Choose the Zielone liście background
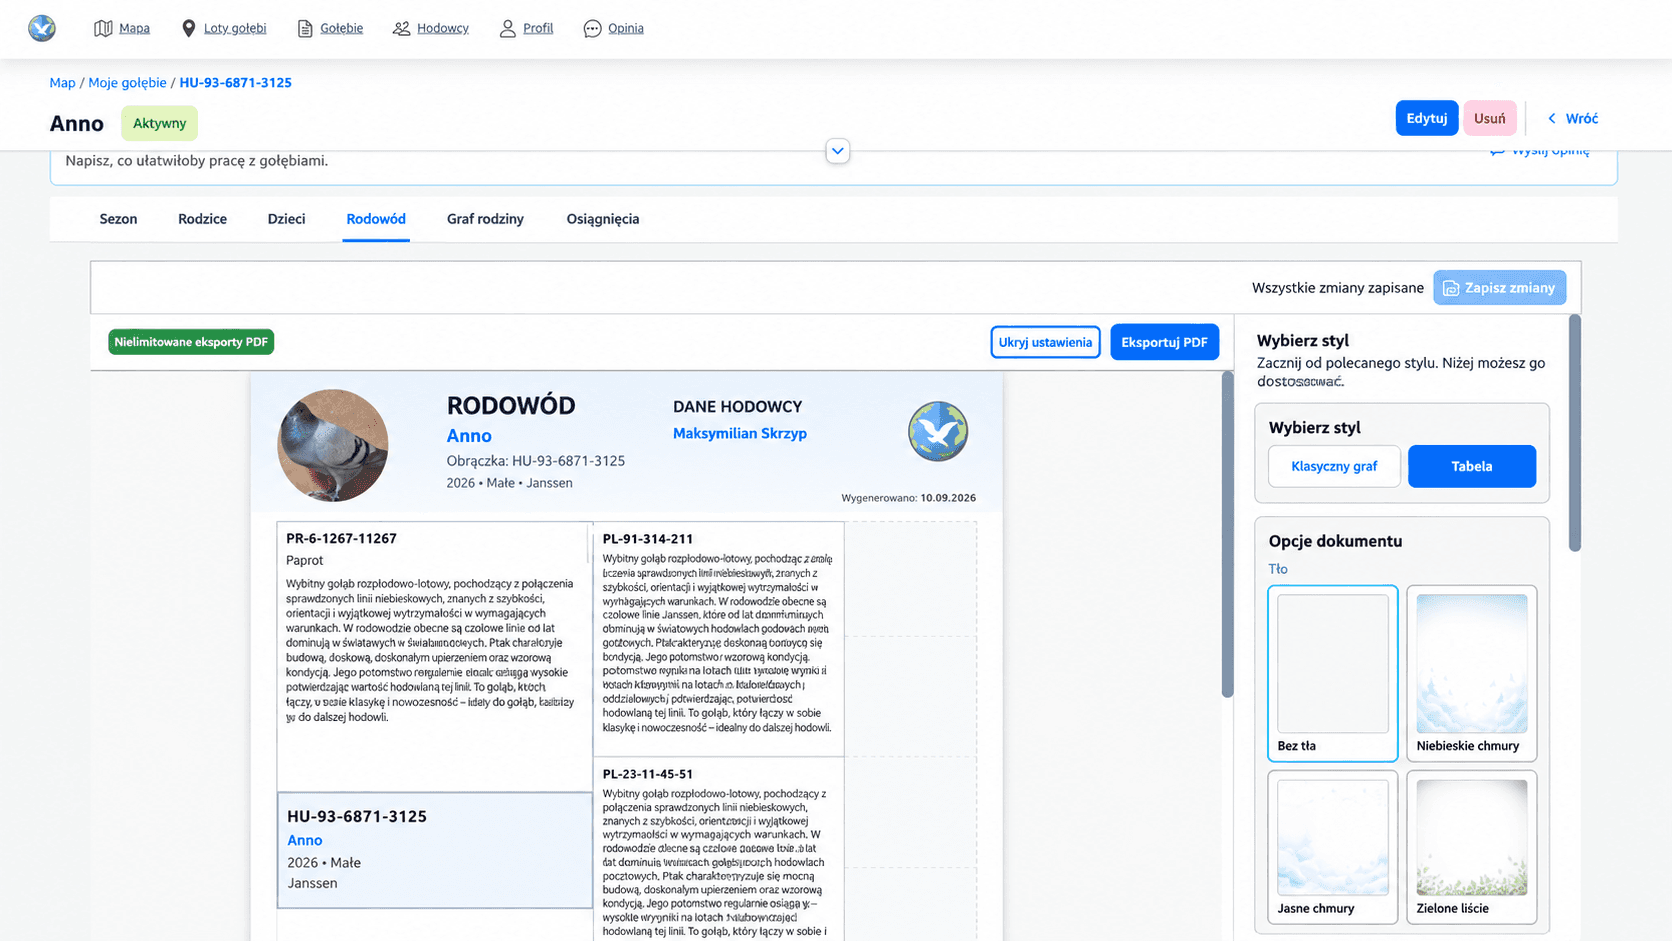This screenshot has height=941, width=1672. pyautogui.click(x=1472, y=847)
